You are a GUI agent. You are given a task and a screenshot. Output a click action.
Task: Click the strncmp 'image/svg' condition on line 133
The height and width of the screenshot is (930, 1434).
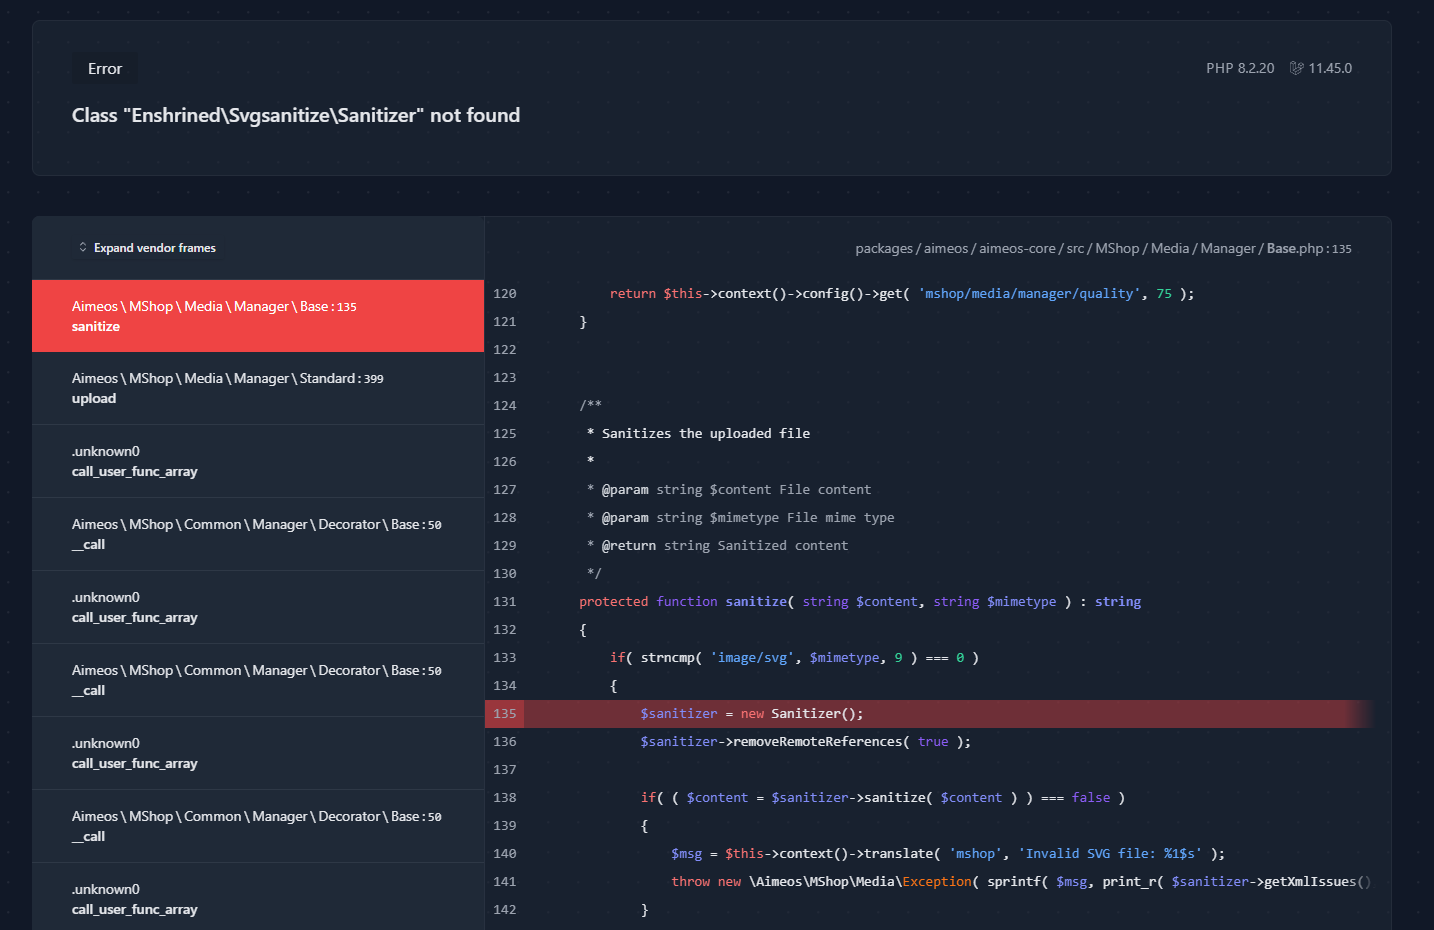pyautogui.click(x=795, y=658)
